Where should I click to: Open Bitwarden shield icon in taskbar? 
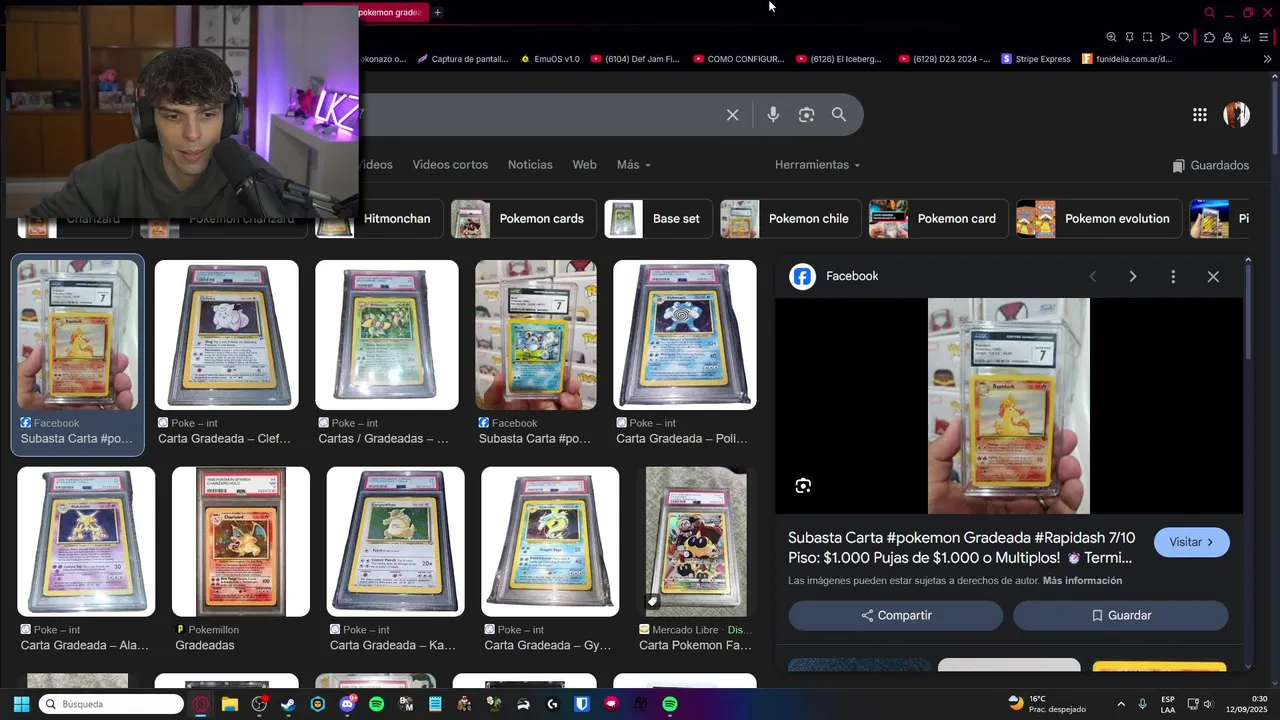coord(582,704)
